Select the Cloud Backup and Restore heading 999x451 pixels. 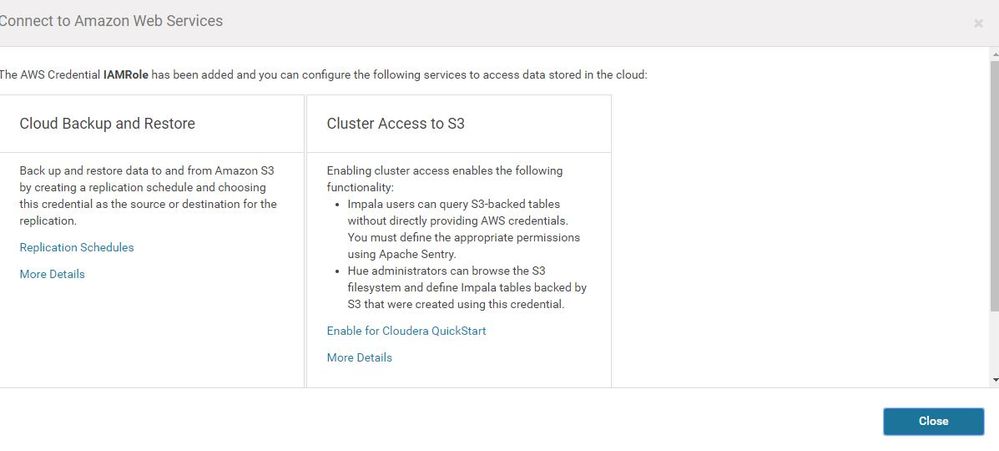[x=107, y=124]
